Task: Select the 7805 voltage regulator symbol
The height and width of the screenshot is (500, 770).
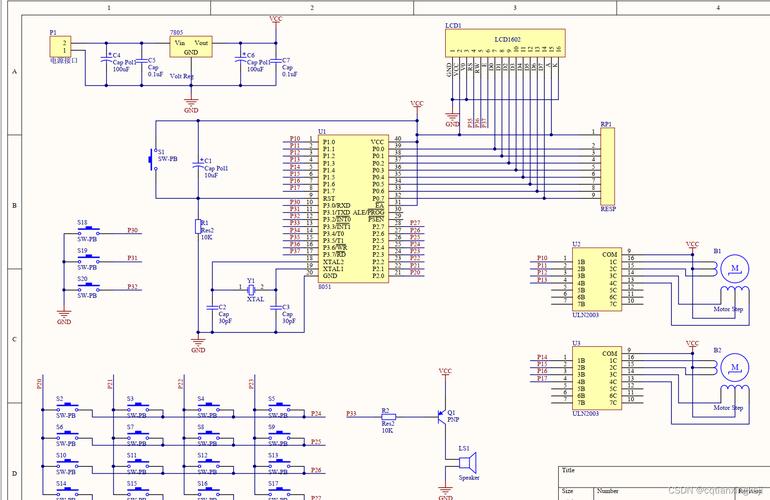Action: pos(190,49)
